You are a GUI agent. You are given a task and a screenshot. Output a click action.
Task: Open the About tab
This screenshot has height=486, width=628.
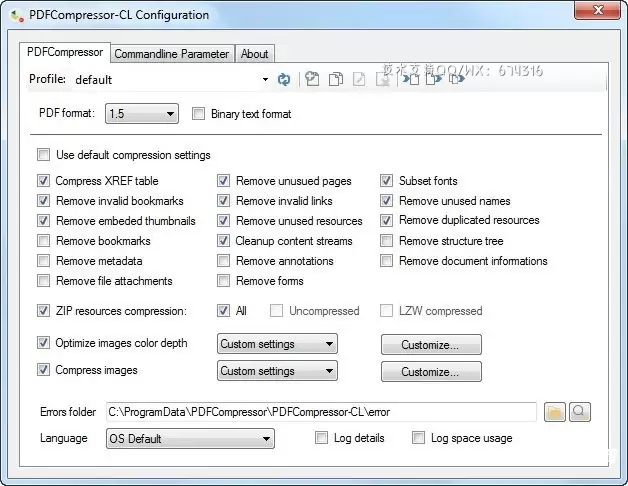[x=255, y=54]
